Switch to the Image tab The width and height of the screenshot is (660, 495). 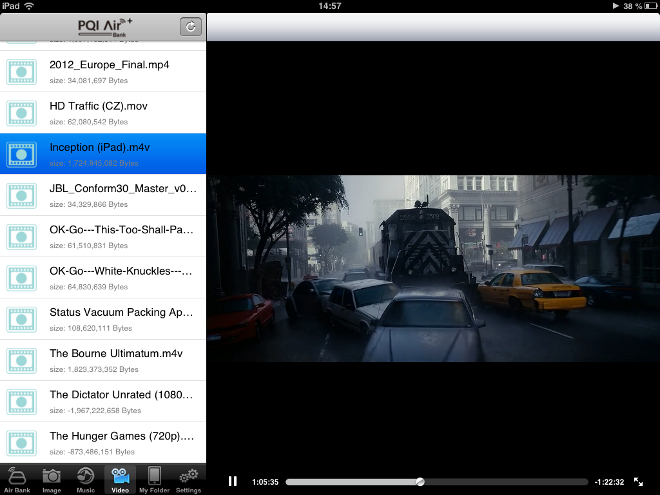coord(51,479)
